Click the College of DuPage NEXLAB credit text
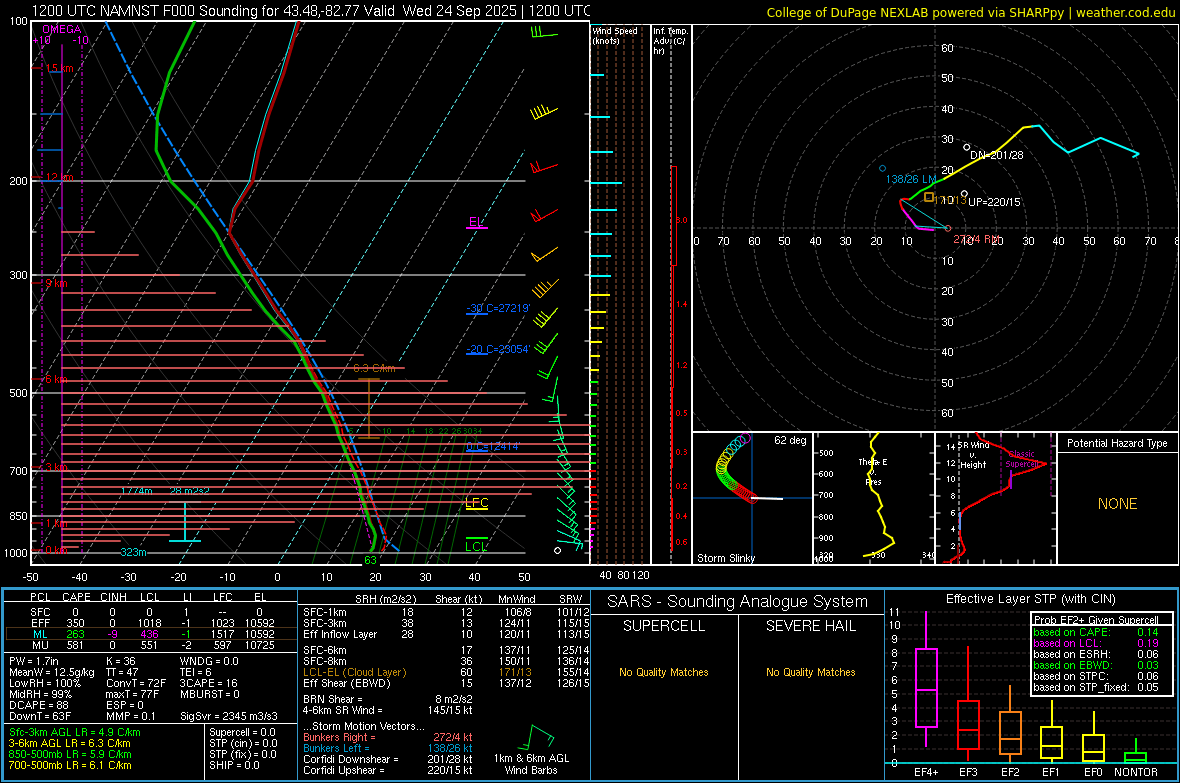 pyautogui.click(x=970, y=12)
